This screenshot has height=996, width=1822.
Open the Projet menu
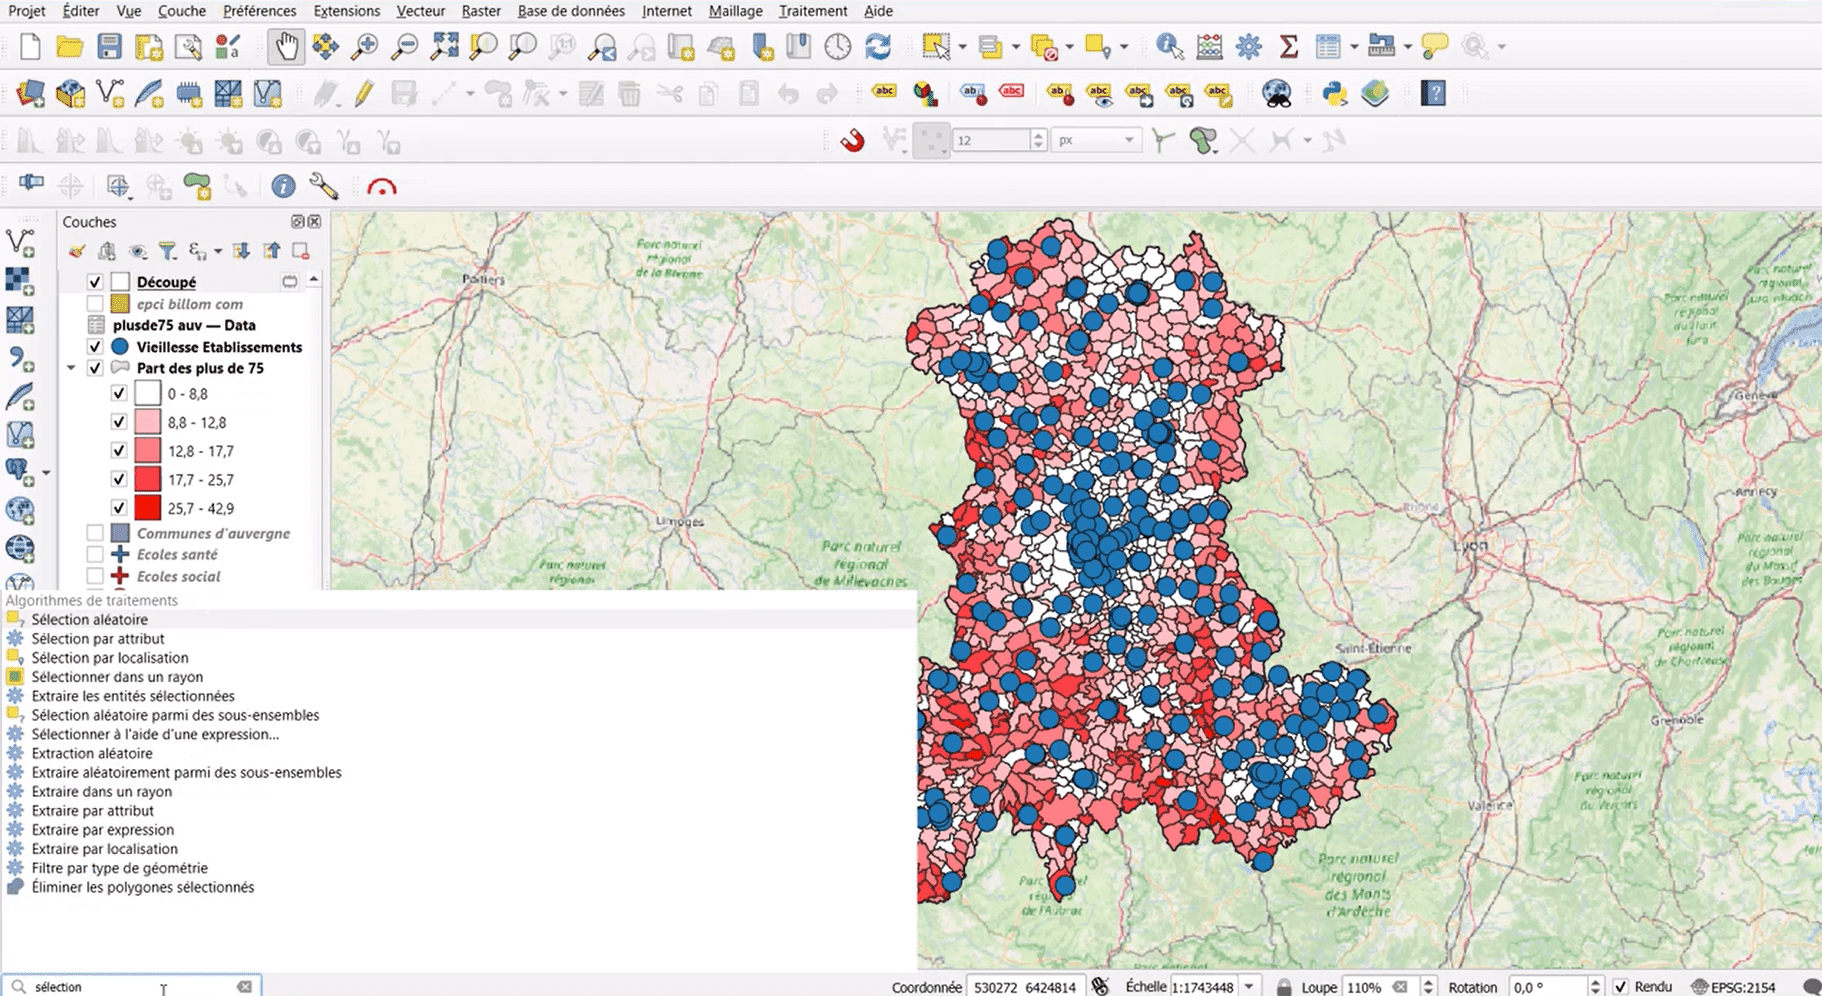tap(27, 11)
